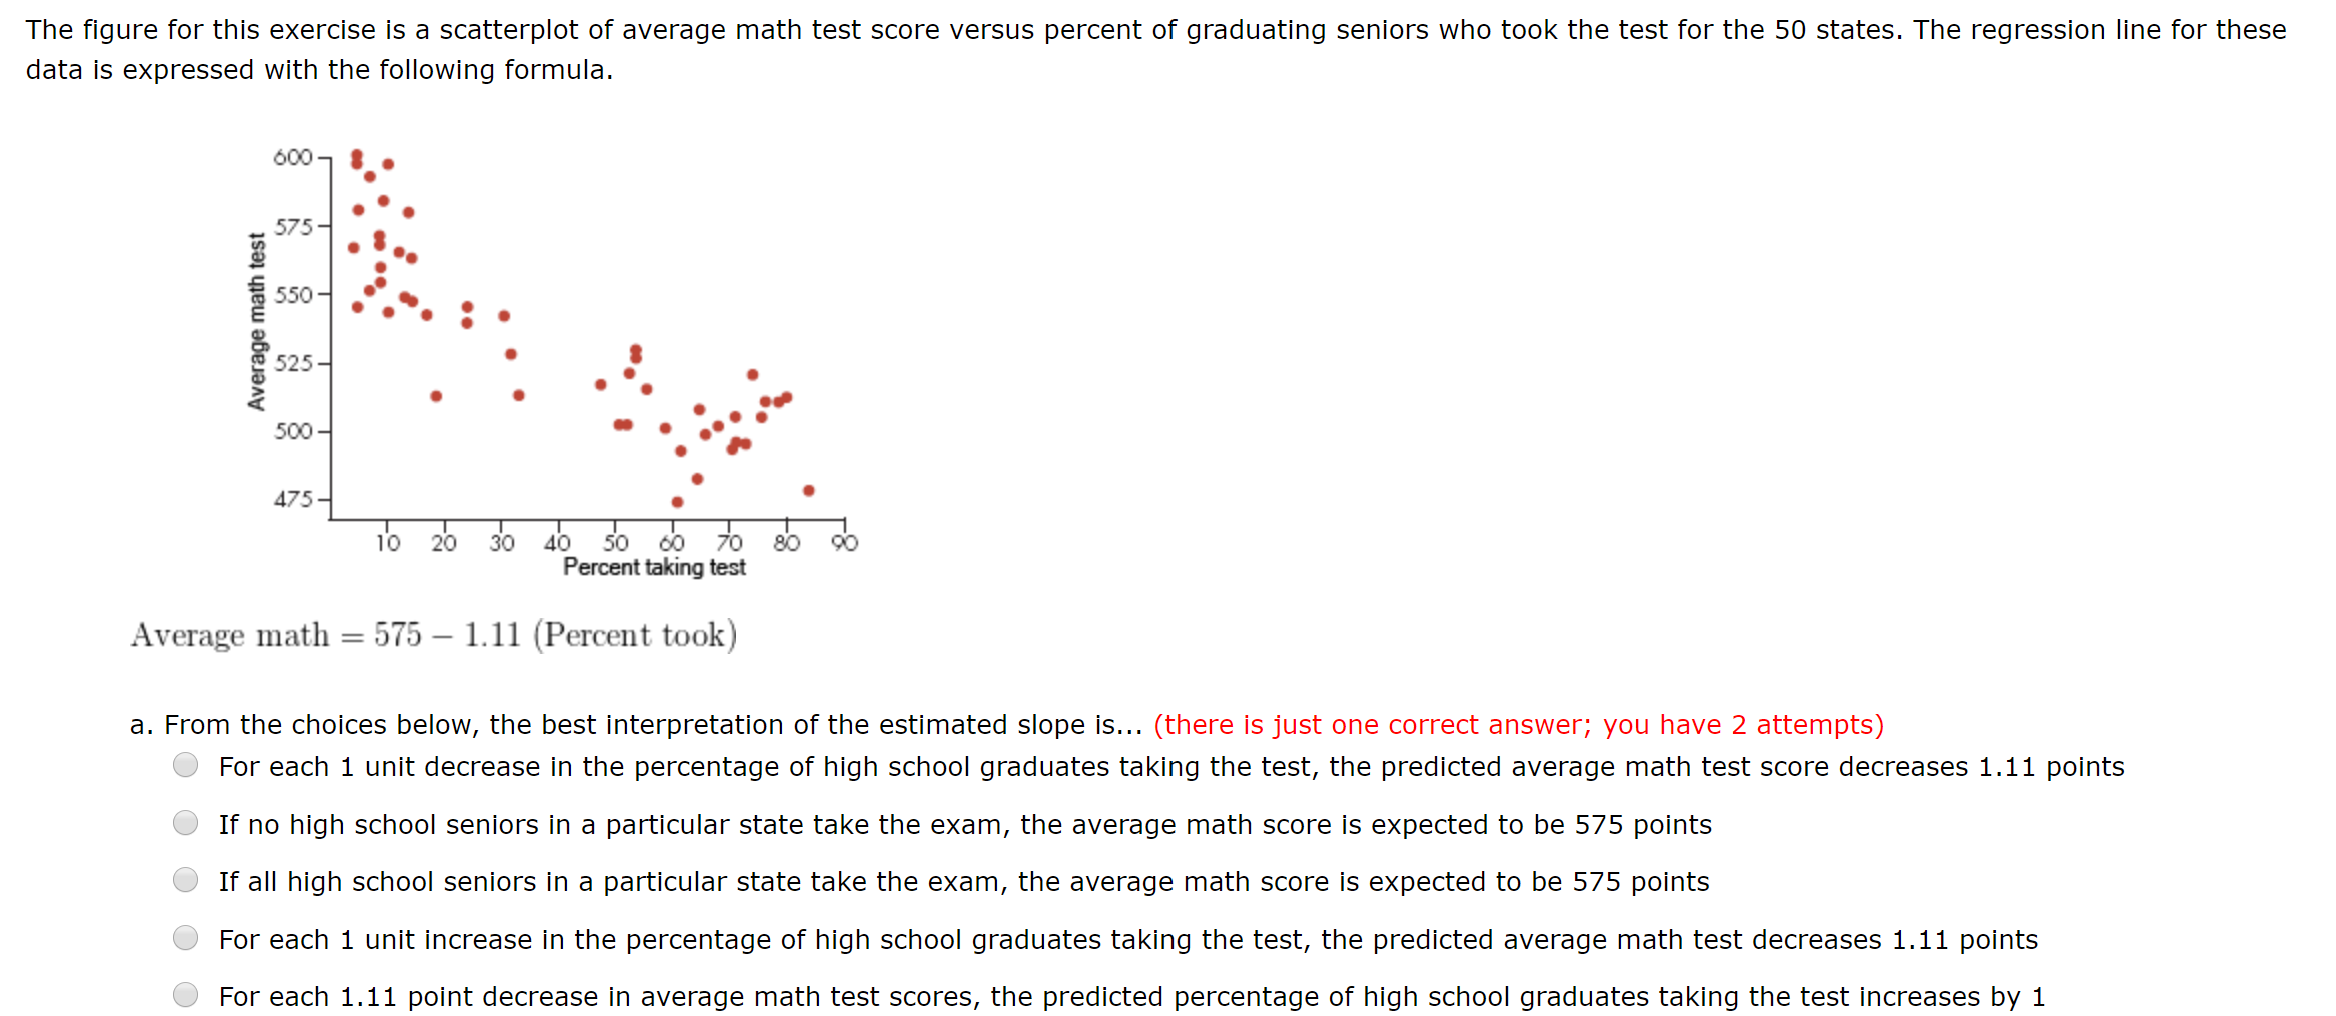Screen dimensions: 2336x1016
Task: Click the answer text about decreasing 1.11 points
Action: point(1170,766)
